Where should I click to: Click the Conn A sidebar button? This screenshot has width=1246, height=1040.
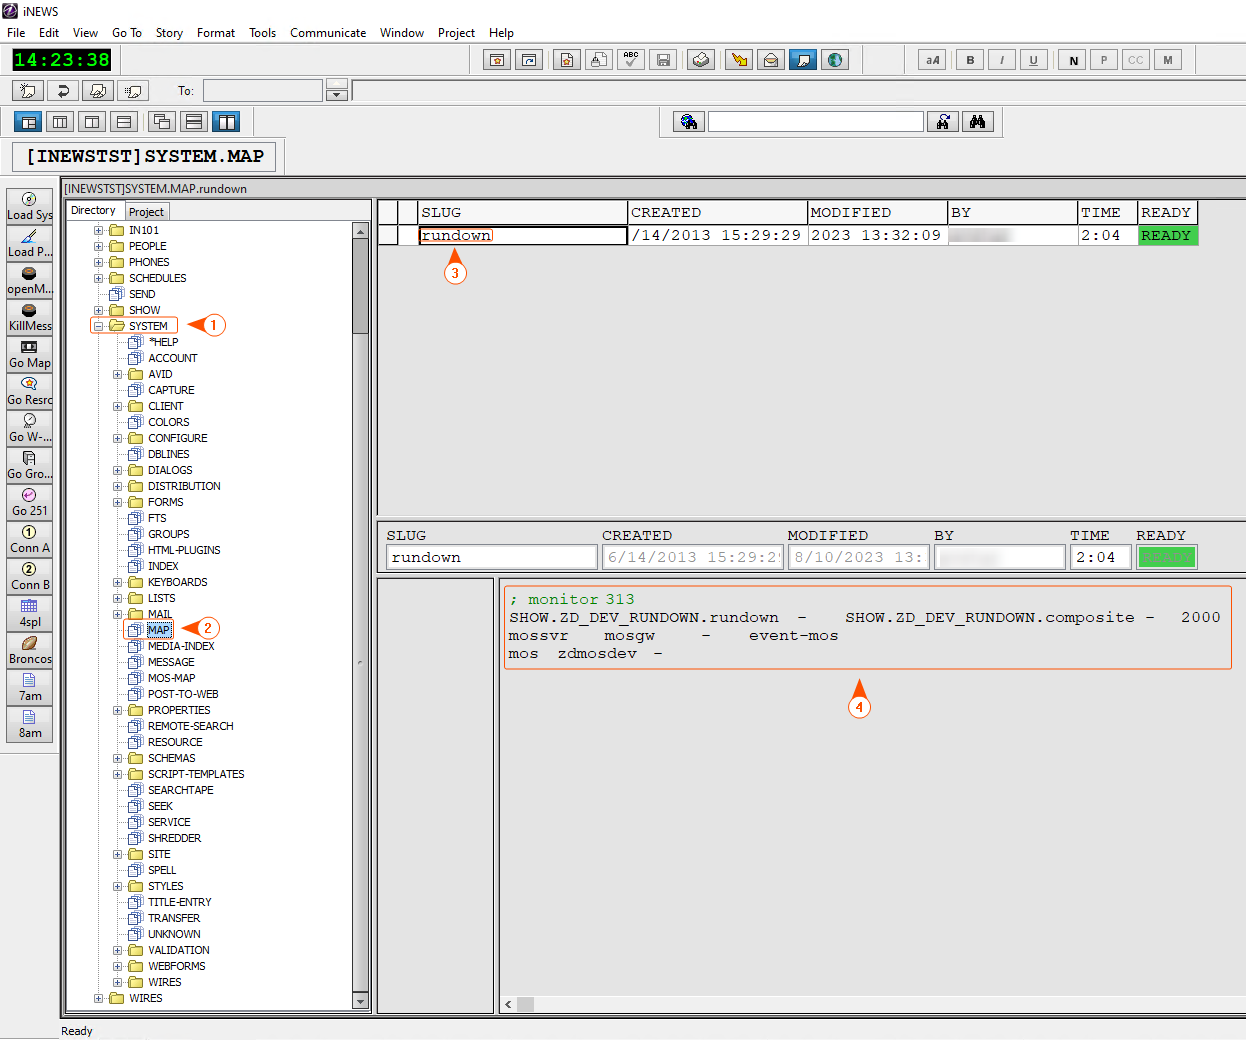(x=30, y=539)
